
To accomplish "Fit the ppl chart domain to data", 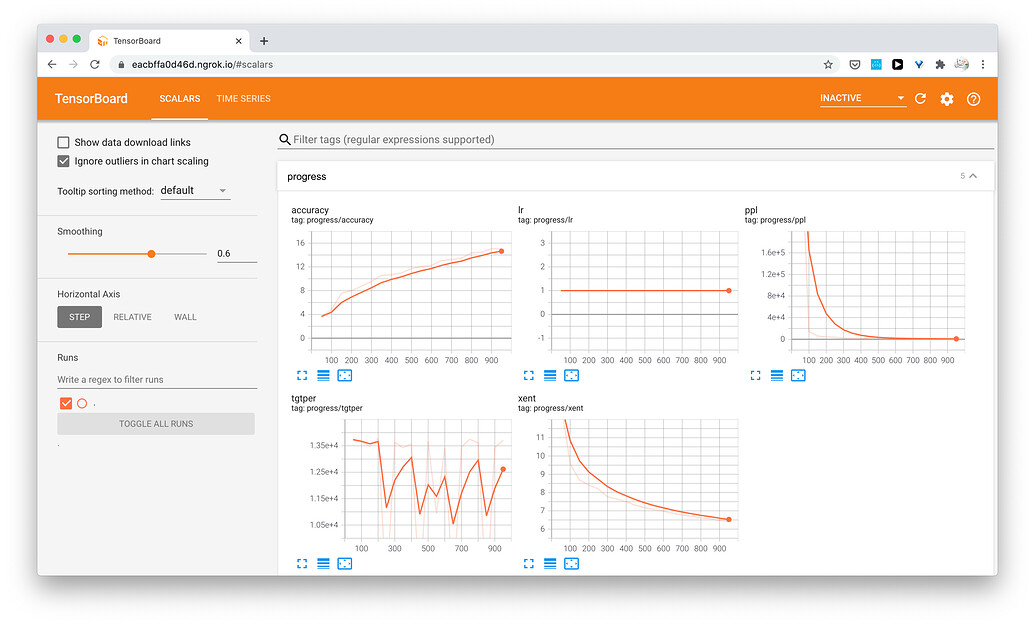I will click(x=797, y=375).
